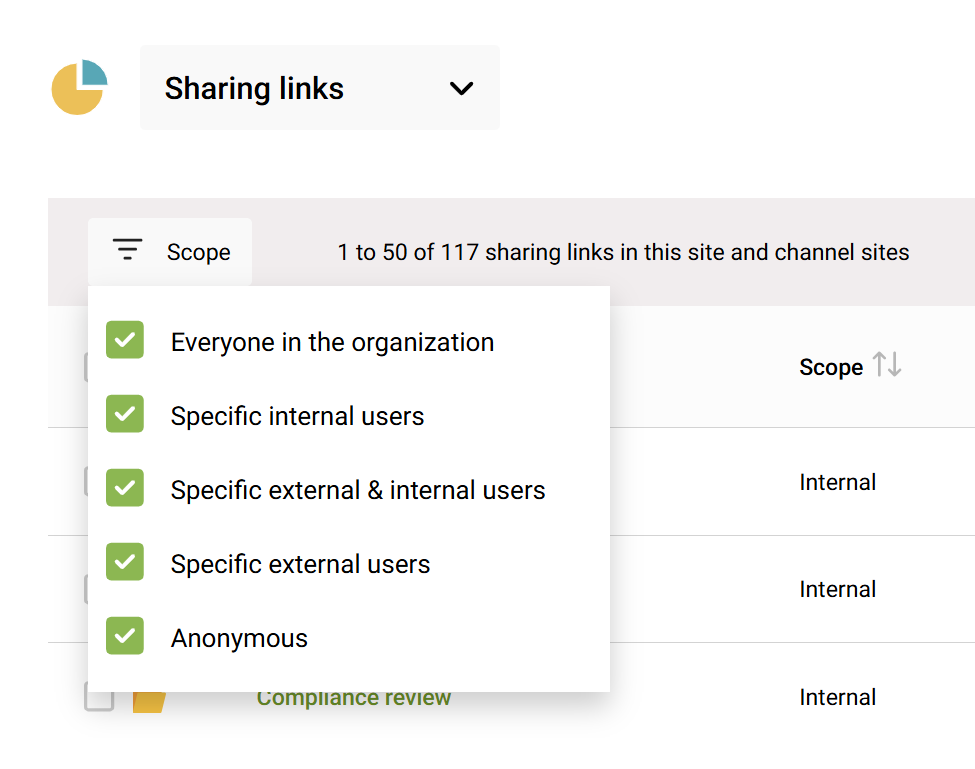This screenshot has height=769, width=975.
Task: Click the Scope column header
Action: pyautogui.click(x=831, y=367)
